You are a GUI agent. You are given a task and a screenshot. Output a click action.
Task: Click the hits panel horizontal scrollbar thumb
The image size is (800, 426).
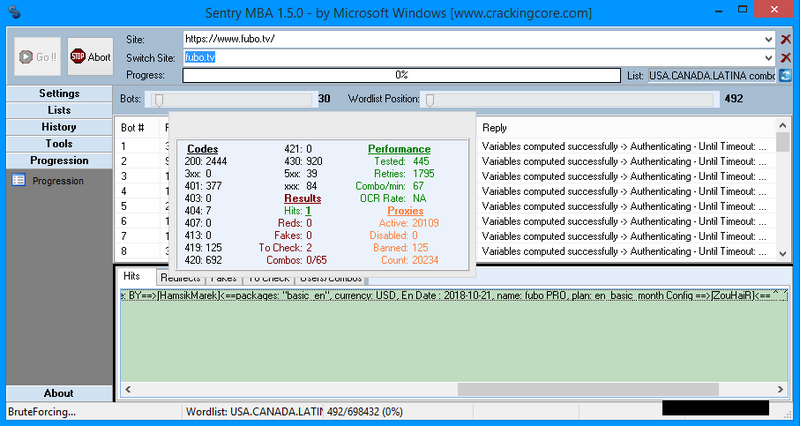pyautogui.click(x=588, y=389)
